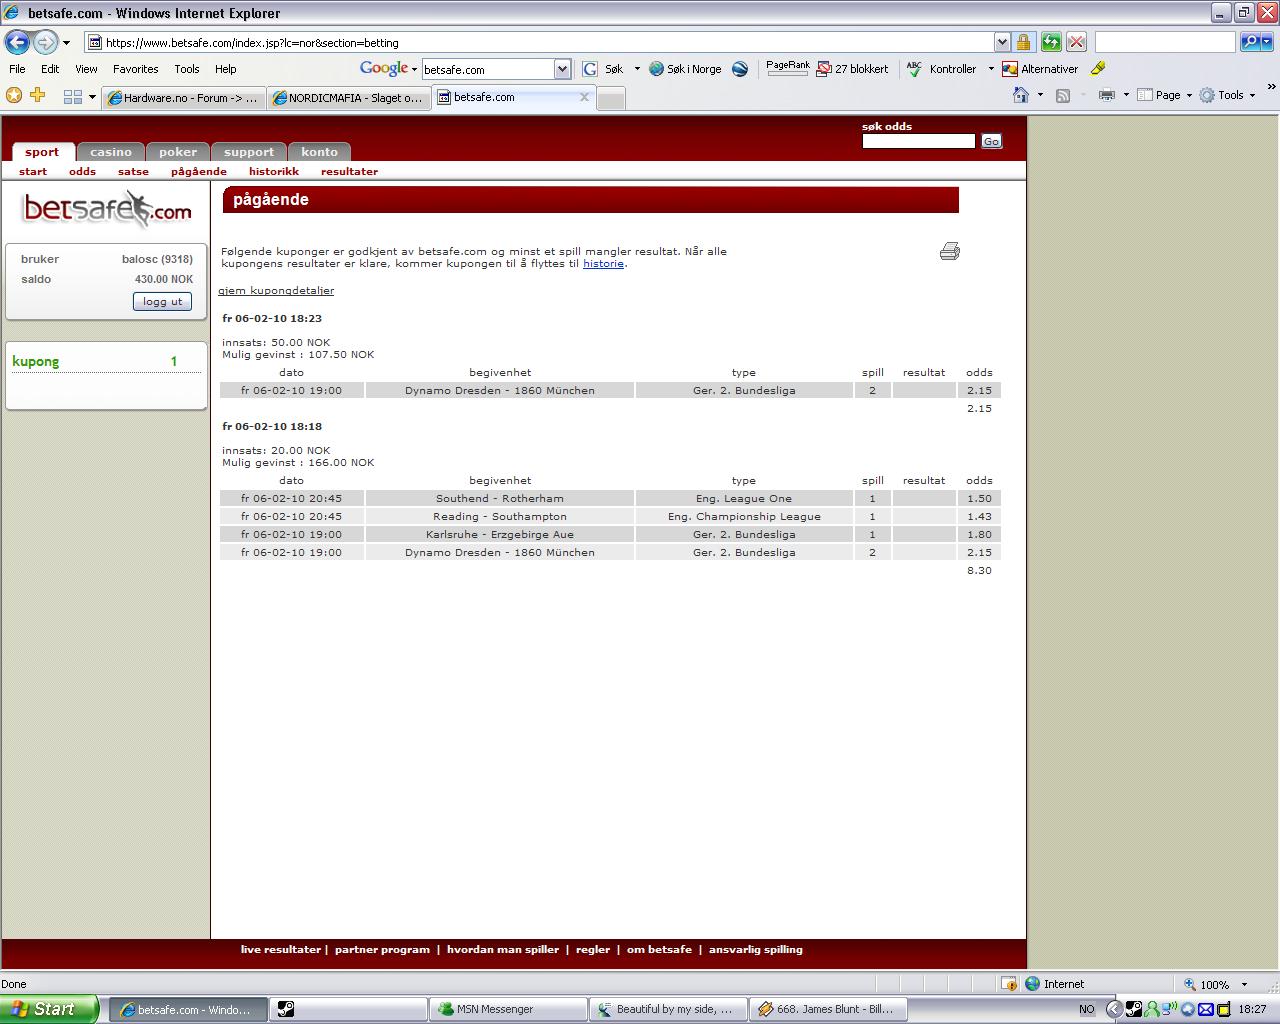Open the 'historikk' submenu link
Image resolution: width=1280 pixels, height=1024 pixels.
tap(274, 171)
